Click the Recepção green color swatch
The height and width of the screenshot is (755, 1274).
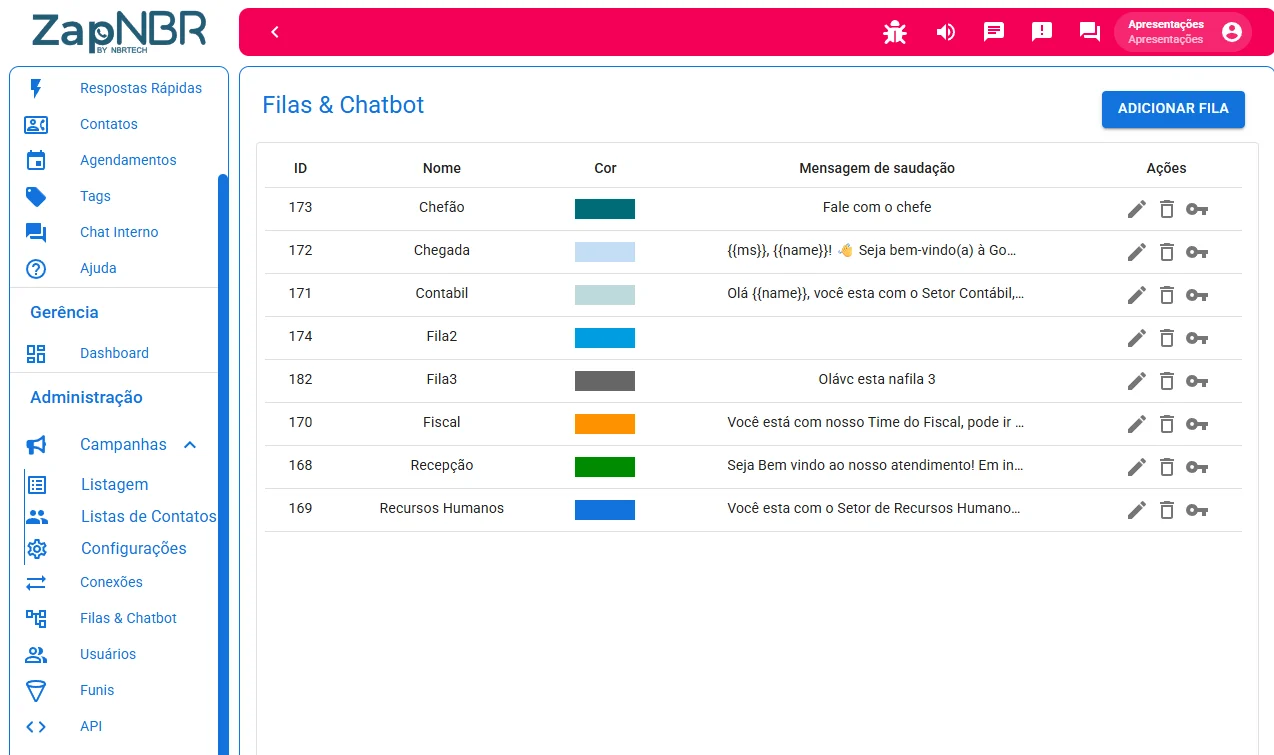tap(605, 466)
